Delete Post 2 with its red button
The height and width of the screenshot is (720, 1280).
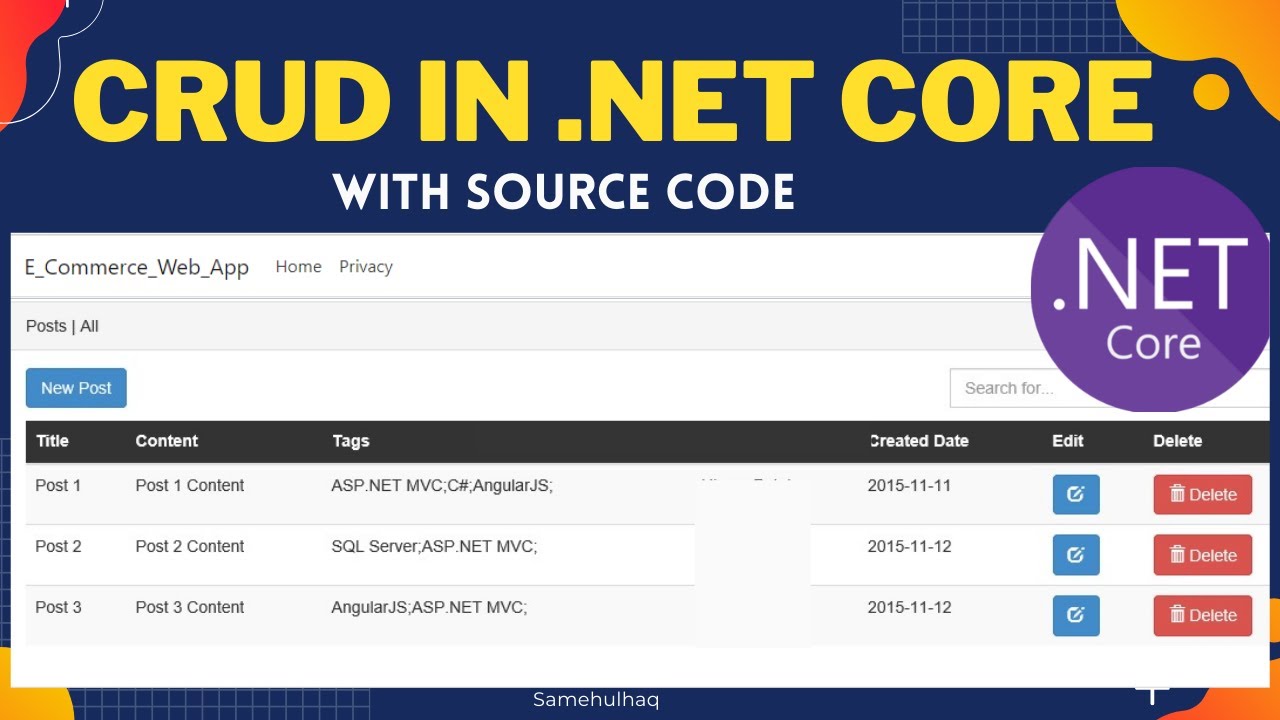click(1202, 555)
